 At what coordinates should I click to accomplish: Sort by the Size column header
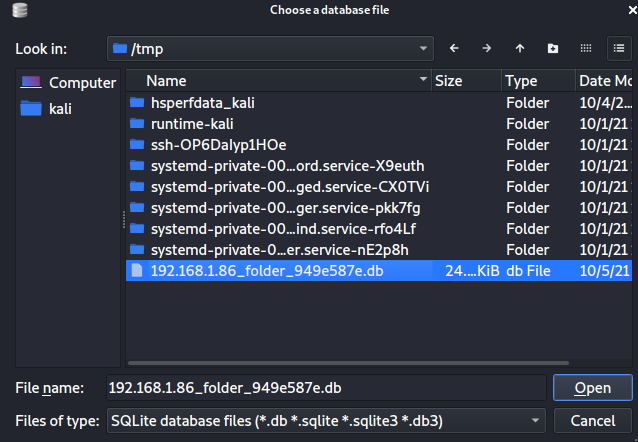coord(466,81)
